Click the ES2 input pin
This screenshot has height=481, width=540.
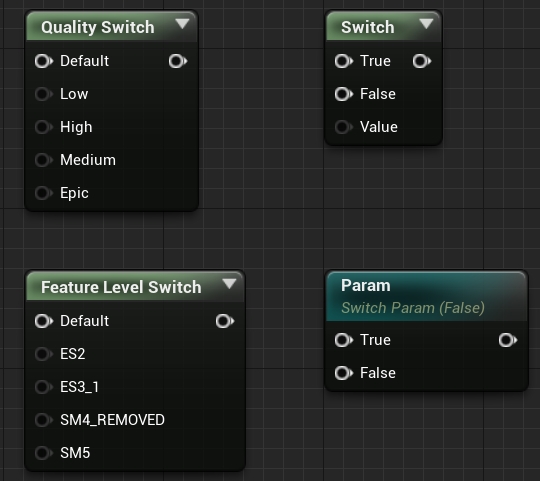click(44, 354)
